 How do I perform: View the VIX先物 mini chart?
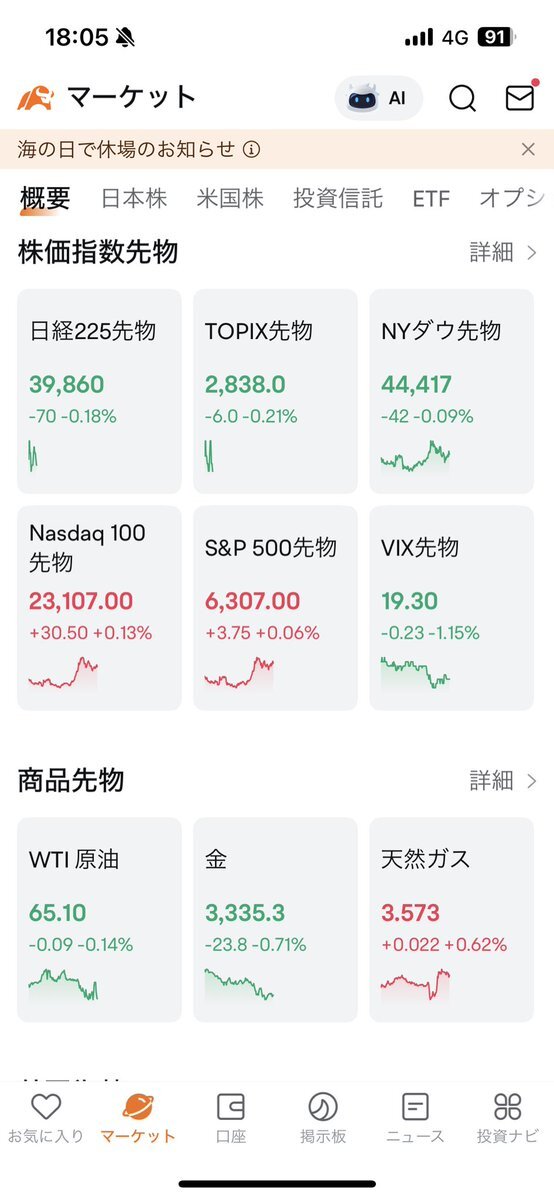[416, 671]
